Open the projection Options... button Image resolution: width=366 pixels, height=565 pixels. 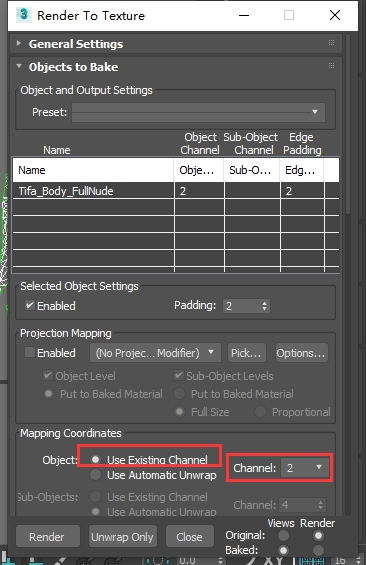pyautogui.click(x=301, y=353)
